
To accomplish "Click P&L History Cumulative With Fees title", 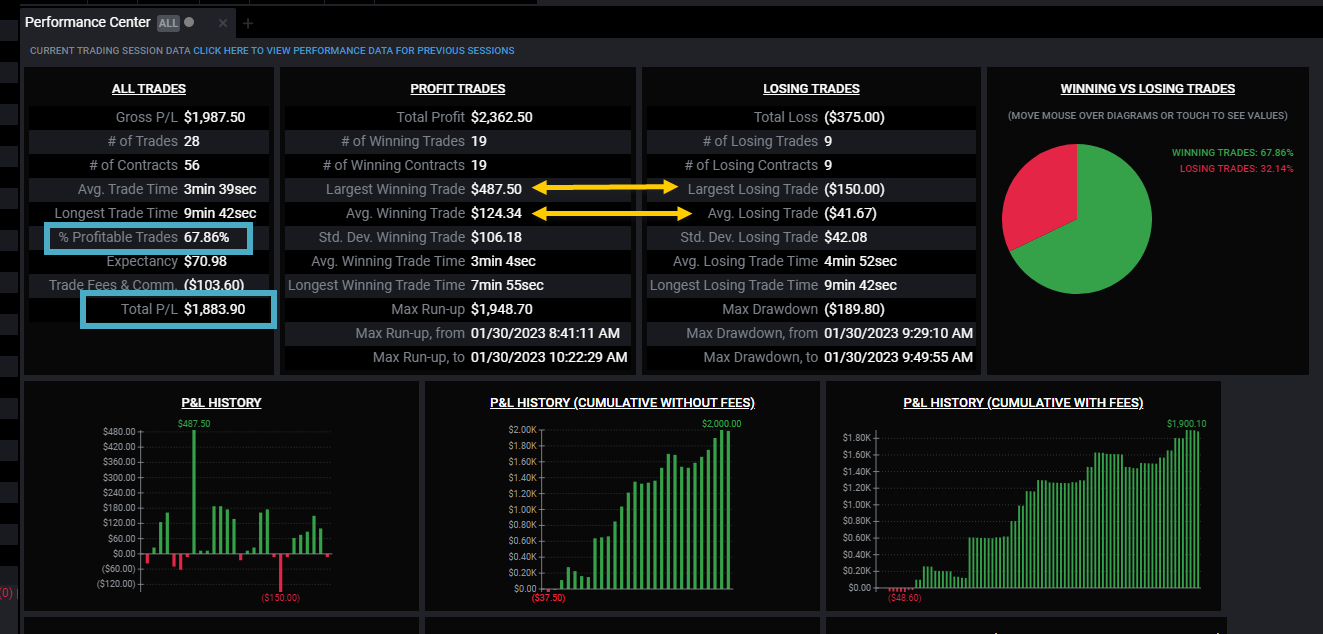I will tap(1023, 403).
